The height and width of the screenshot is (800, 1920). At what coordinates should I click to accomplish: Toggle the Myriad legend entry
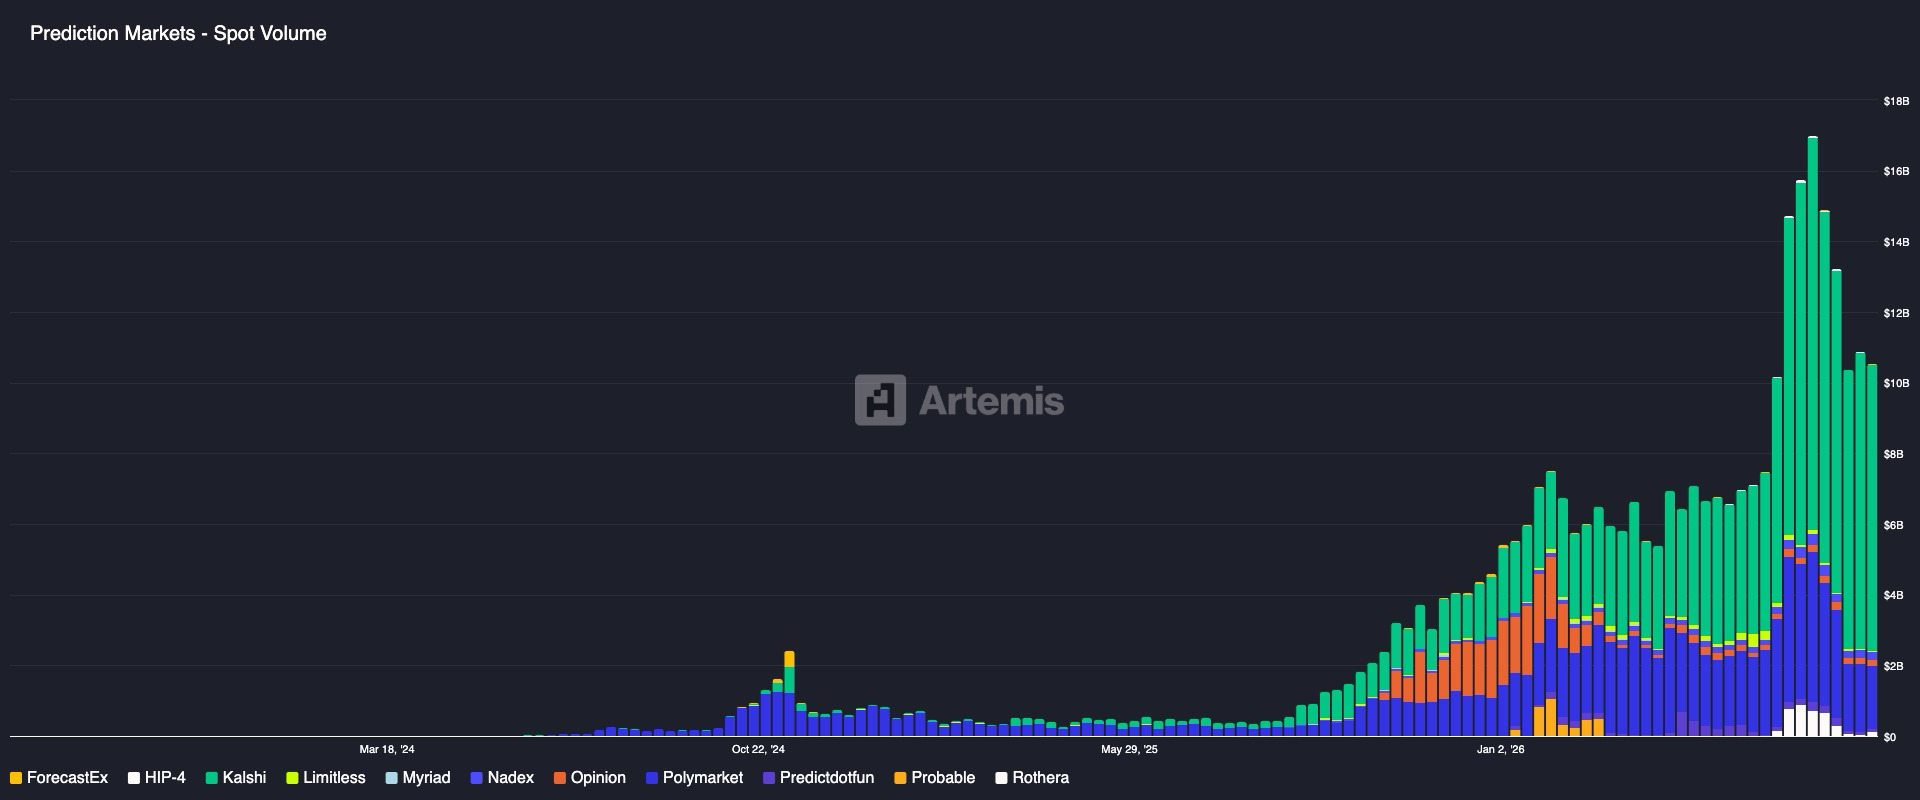coord(418,778)
